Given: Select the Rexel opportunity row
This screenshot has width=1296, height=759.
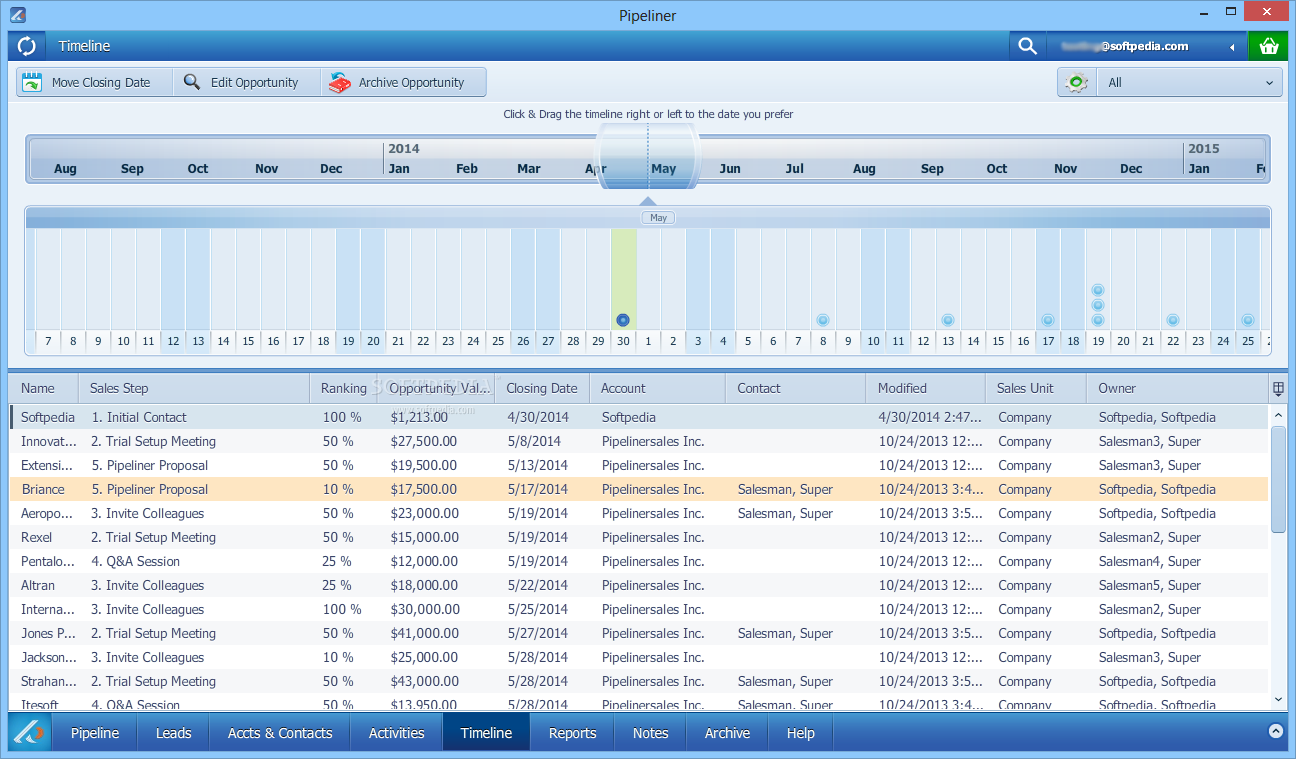Looking at the screenshot, I should click(639, 537).
